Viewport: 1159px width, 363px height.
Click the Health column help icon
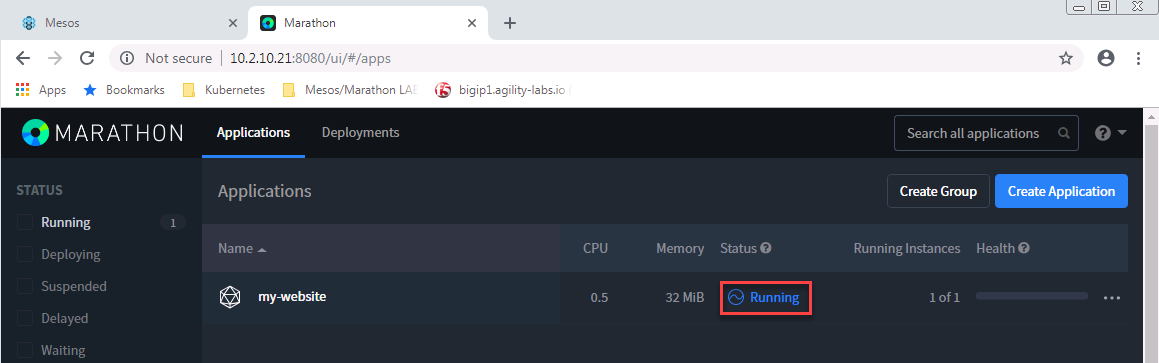pyautogui.click(x=1024, y=248)
